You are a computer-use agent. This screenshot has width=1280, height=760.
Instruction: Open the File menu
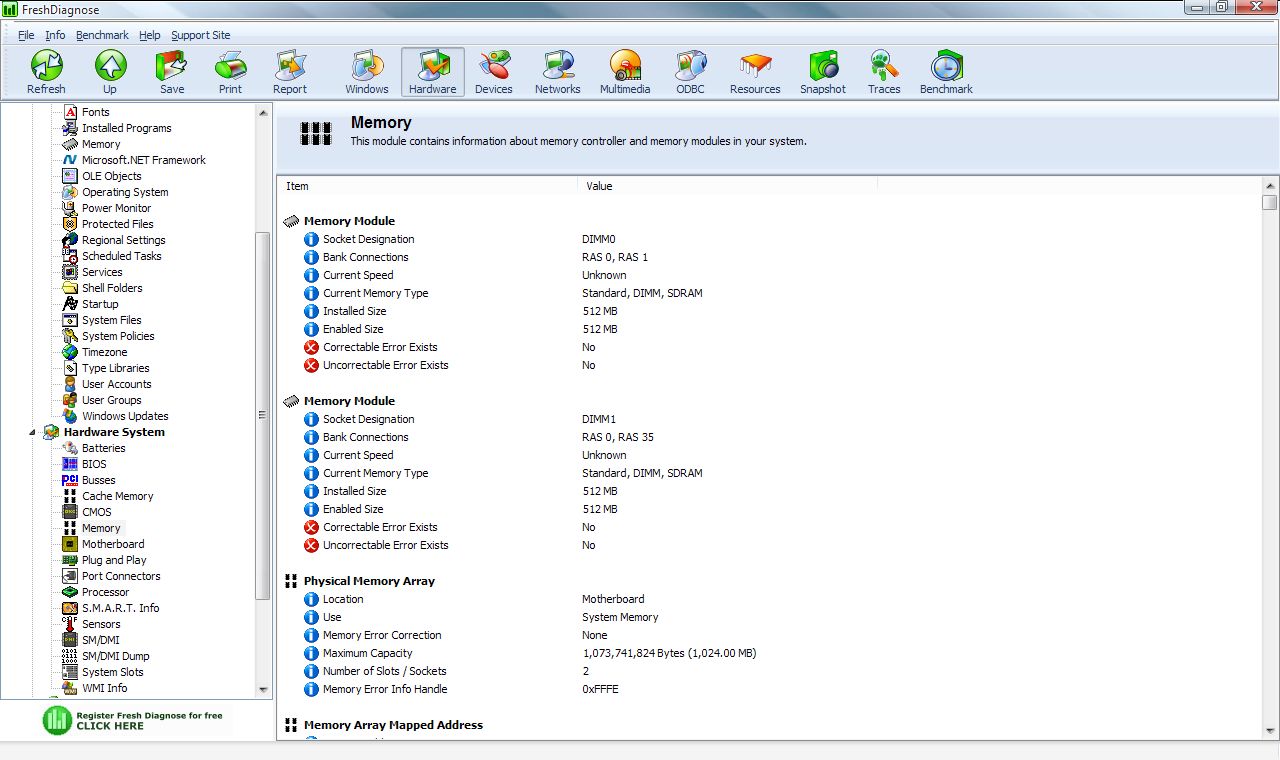pyautogui.click(x=26, y=35)
